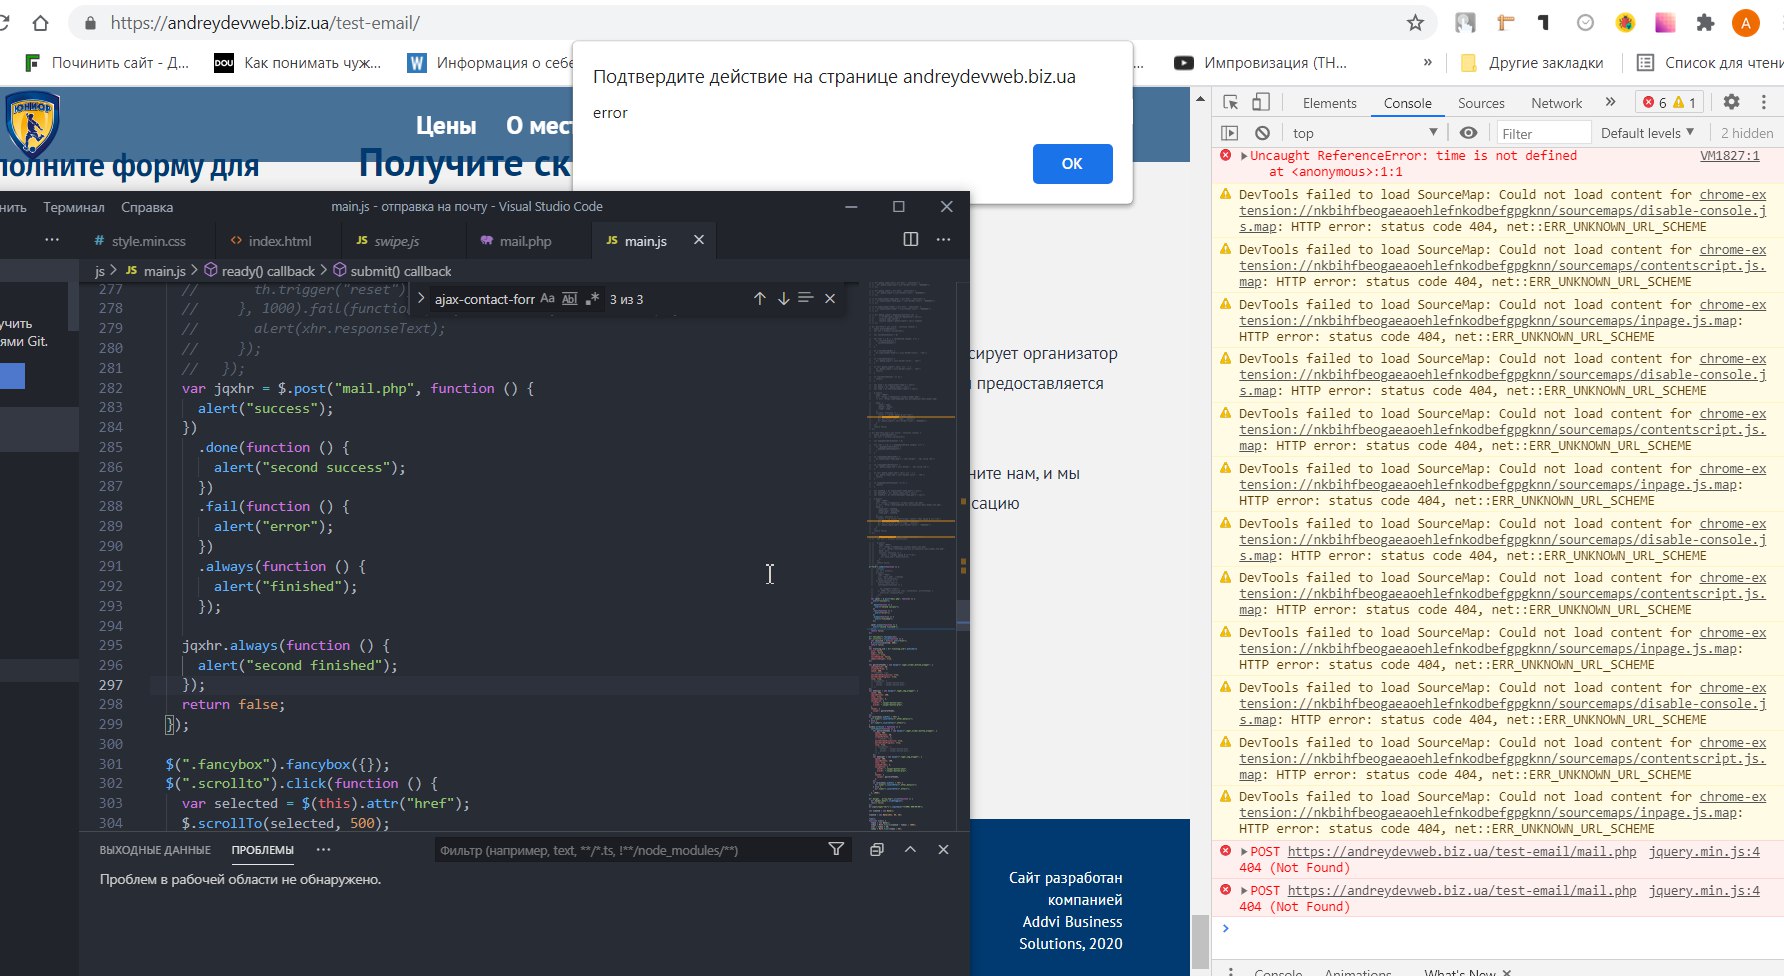Toggle regular expression search in find widget
The image size is (1784, 976).
click(x=592, y=298)
